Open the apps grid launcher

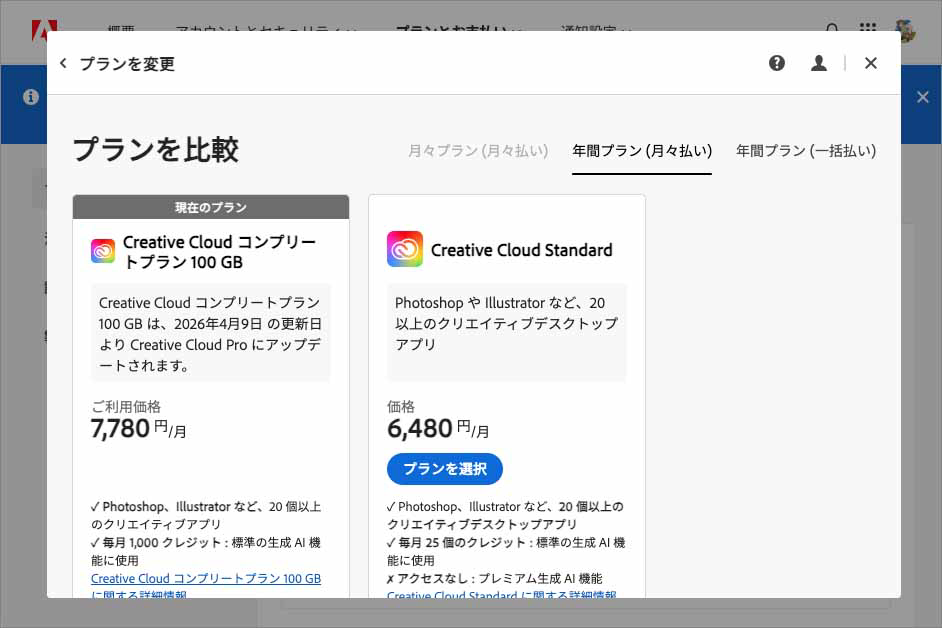tap(868, 29)
